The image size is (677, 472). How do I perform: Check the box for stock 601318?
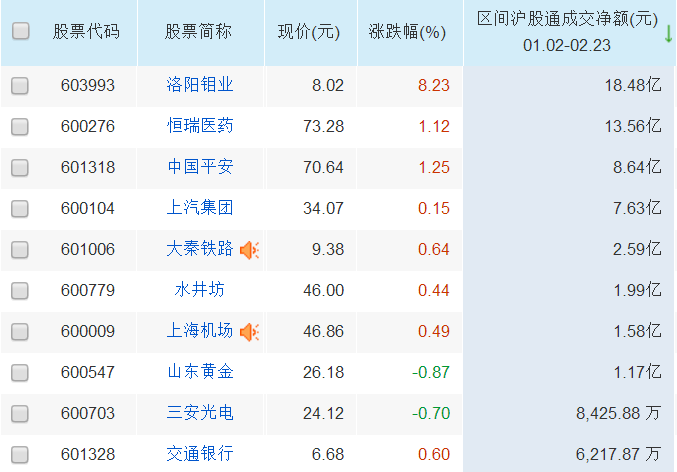point(20,168)
